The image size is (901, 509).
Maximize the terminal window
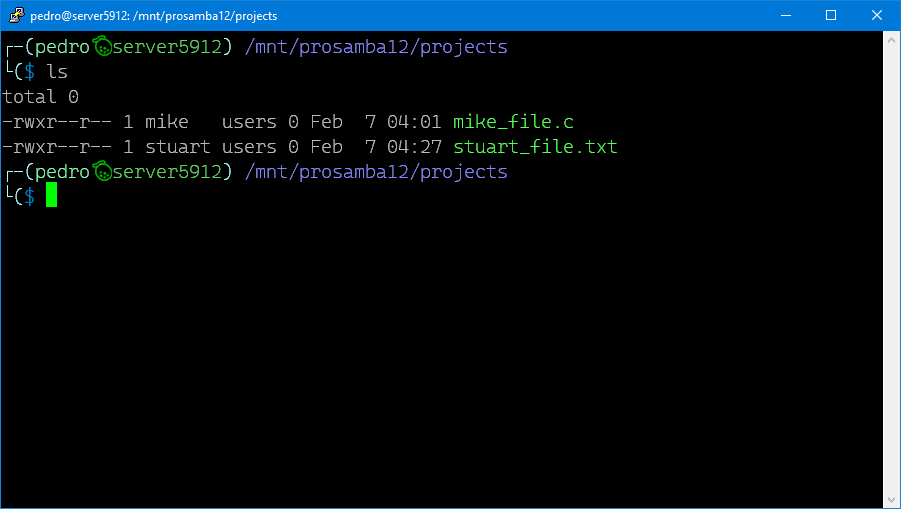click(x=831, y=15)
